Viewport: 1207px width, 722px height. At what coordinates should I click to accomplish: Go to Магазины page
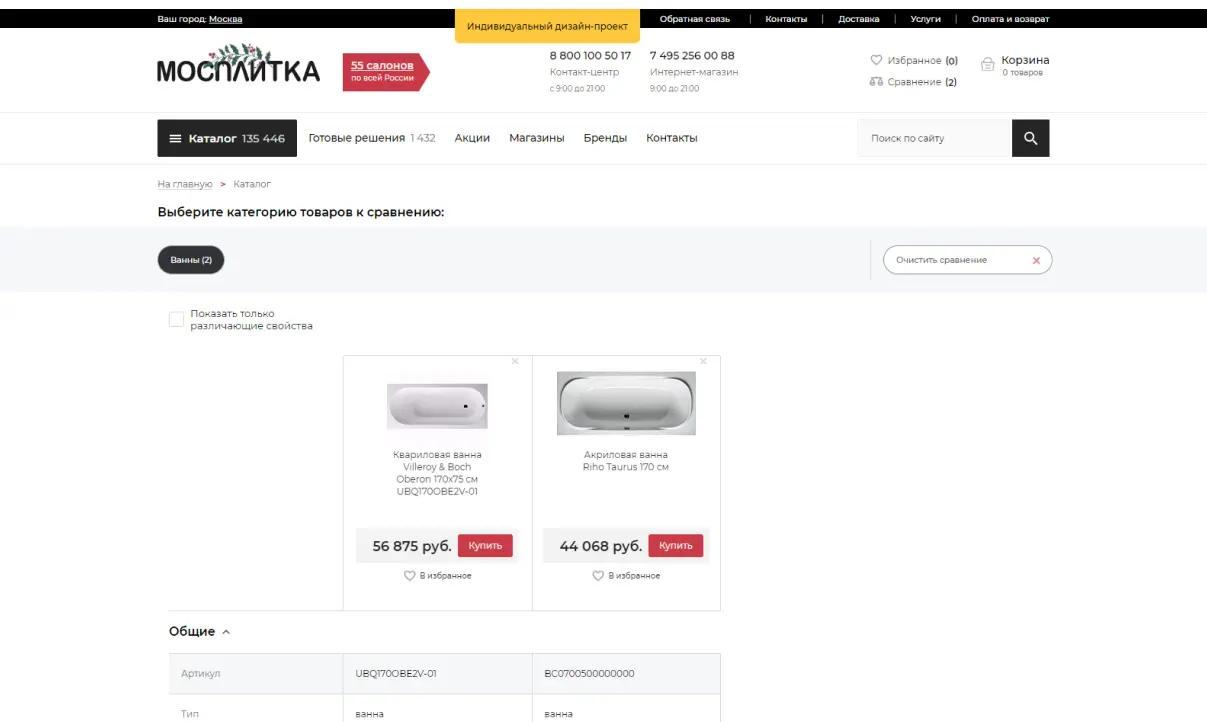[537, 138]
